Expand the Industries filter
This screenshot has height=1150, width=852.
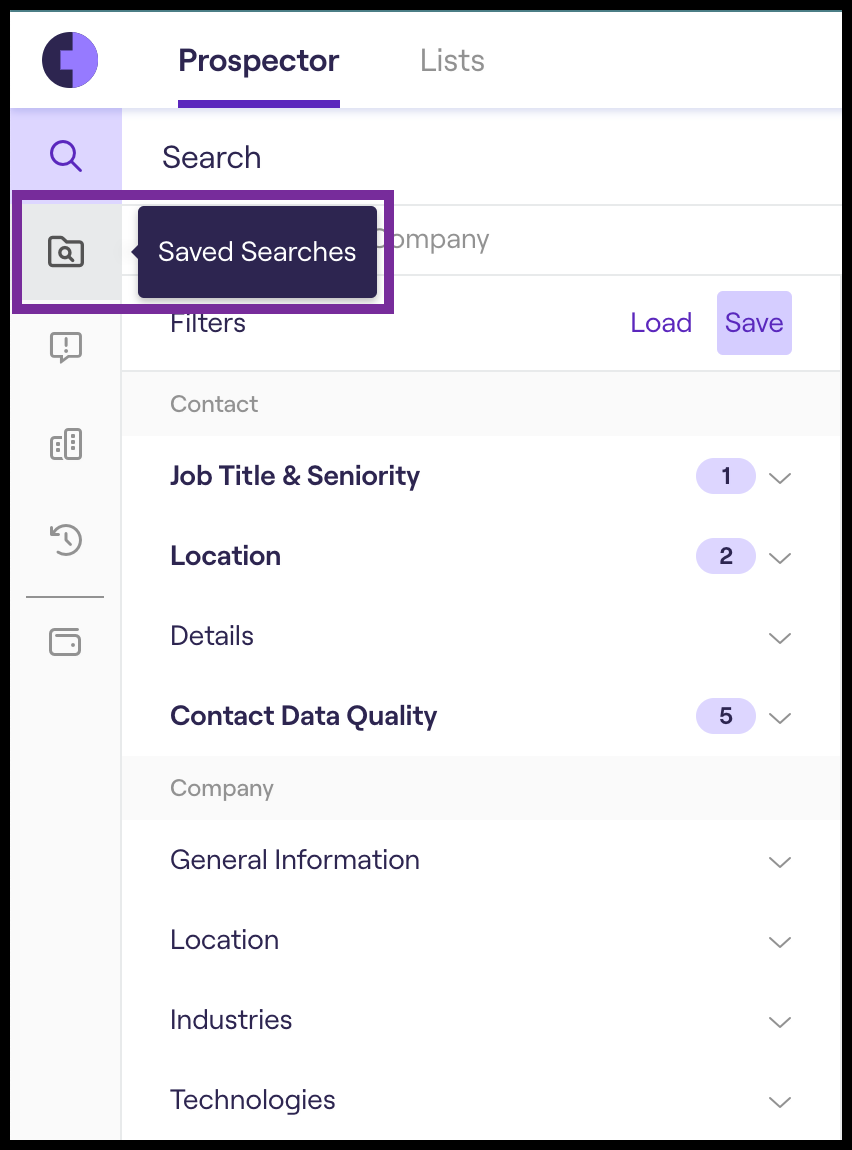(x=780, y=1021)
